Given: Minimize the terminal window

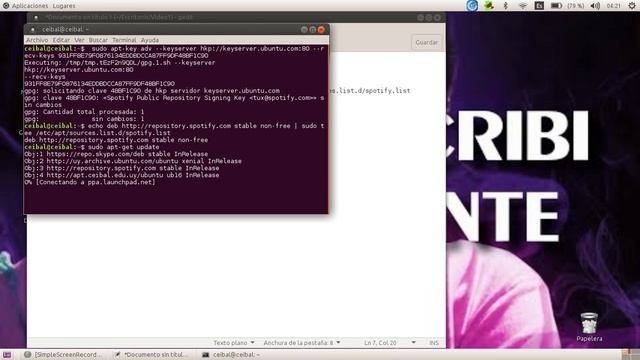Looking at the screenshot, I should (304, 29).
